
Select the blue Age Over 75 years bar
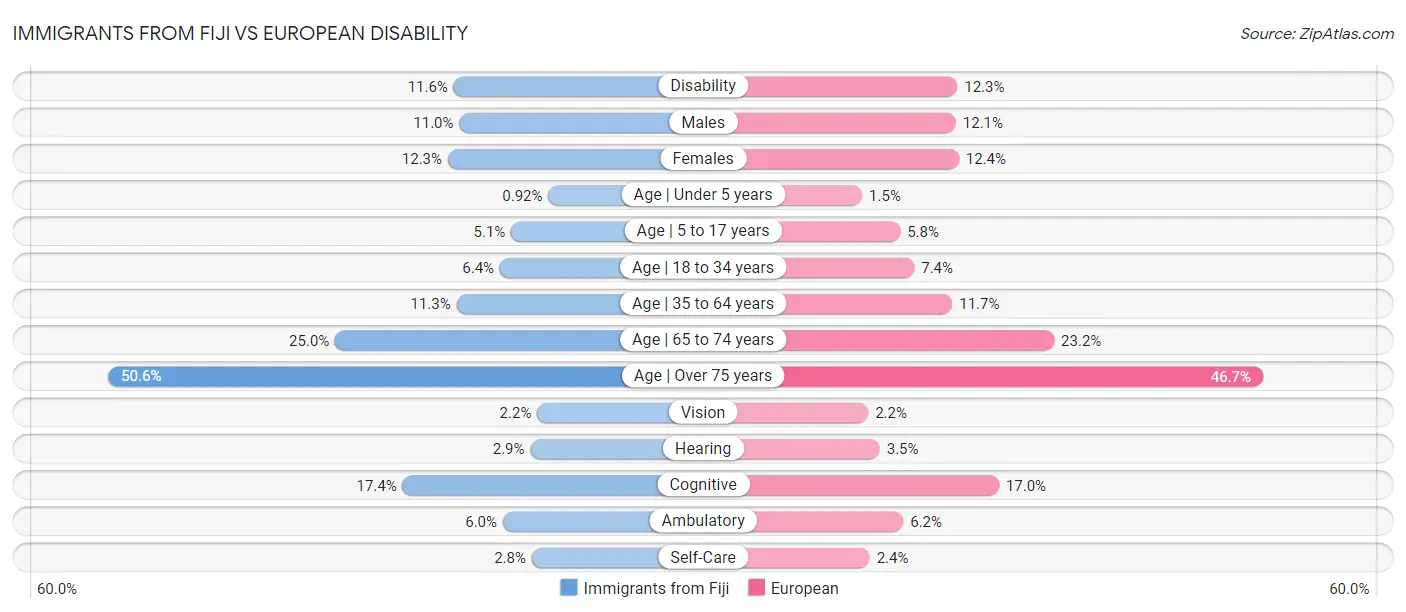pos(370,376)
